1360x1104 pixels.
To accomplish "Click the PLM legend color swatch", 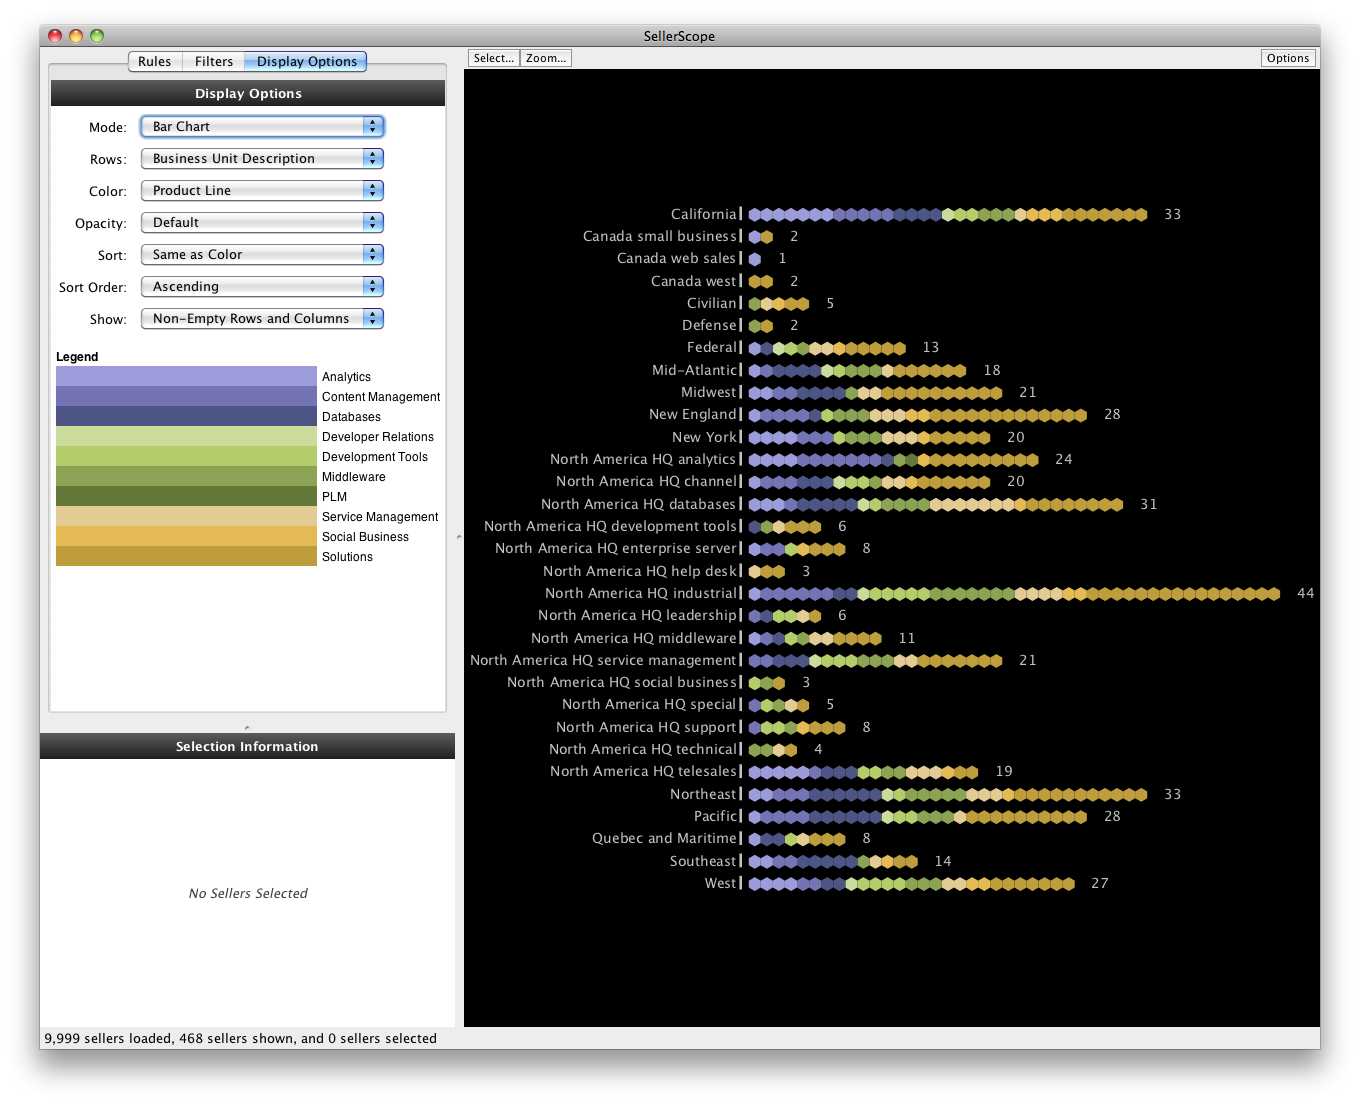I will [x=186, y=496].
